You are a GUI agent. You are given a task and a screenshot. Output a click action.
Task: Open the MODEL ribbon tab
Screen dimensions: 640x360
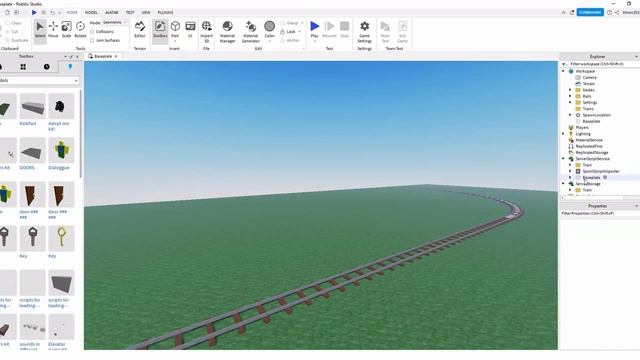point(91,13)
